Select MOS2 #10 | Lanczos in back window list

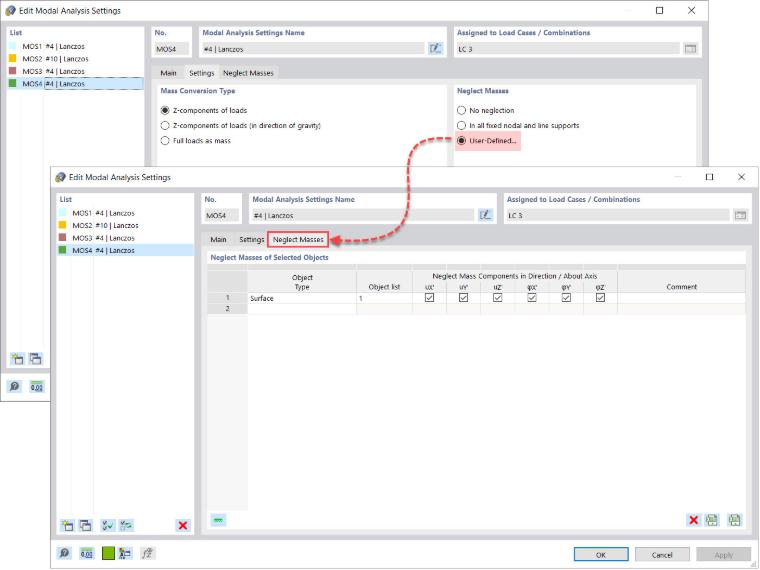point(75,59)
